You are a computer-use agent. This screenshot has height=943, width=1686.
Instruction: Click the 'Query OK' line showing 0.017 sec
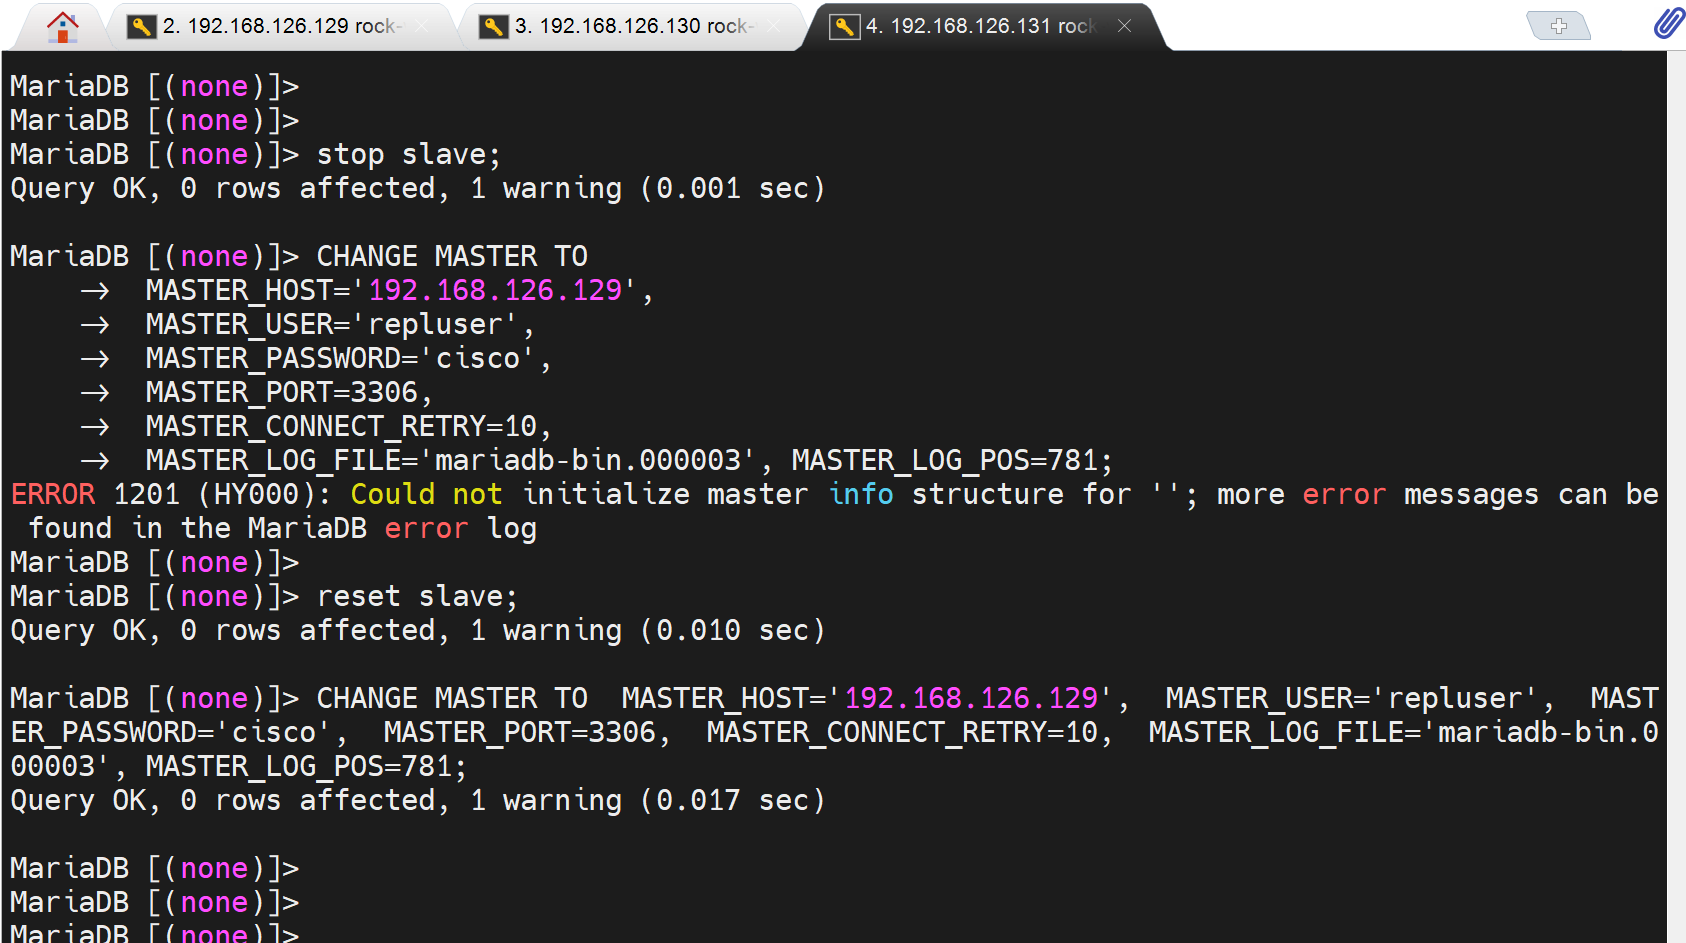click(x=417, y=801)
